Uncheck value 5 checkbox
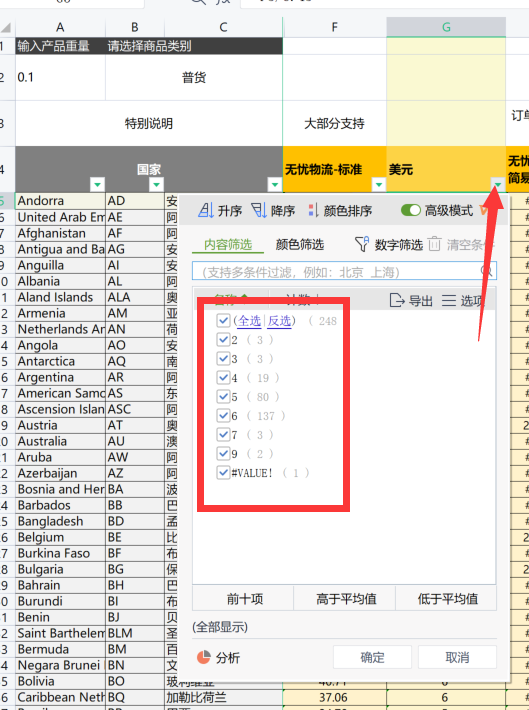529x710 pixels. pyautogui.click(x=223, y=397)
